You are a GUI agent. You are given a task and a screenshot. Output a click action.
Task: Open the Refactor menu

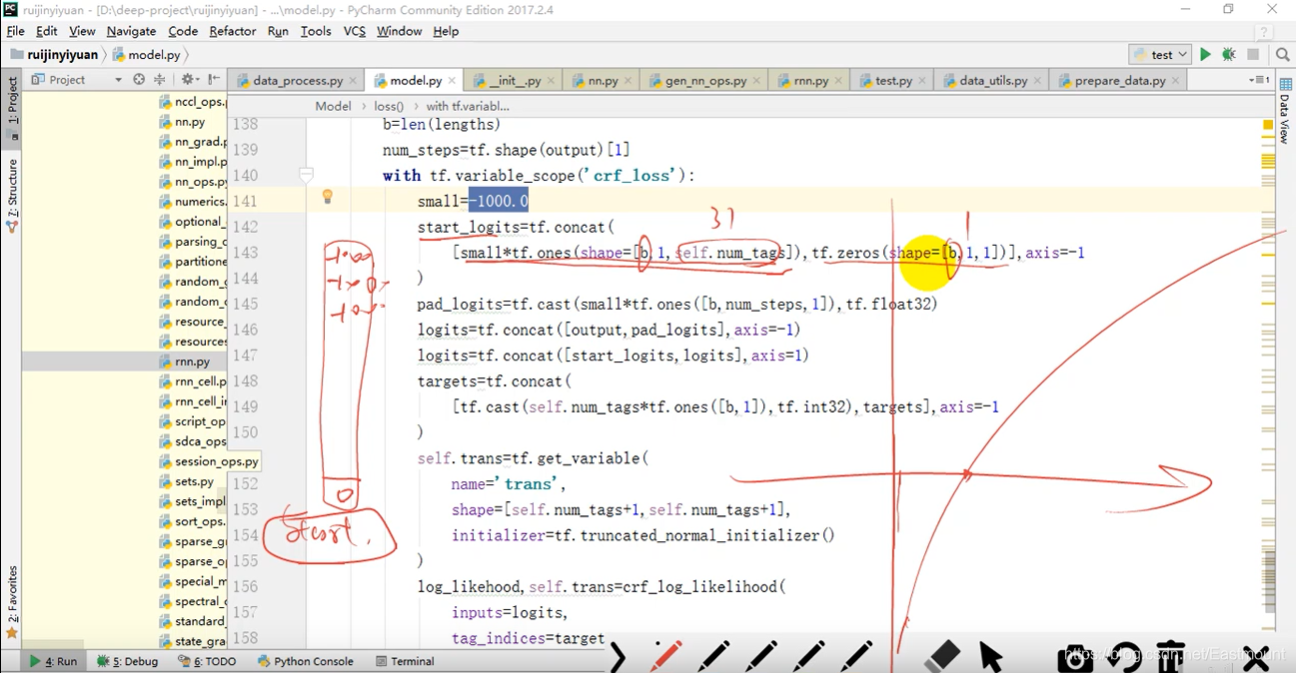tap(233, 31)
